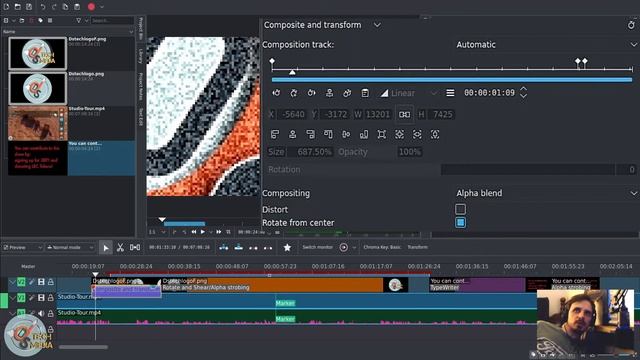Uncheck the Rotate from center checkbox

coord(460,223)
